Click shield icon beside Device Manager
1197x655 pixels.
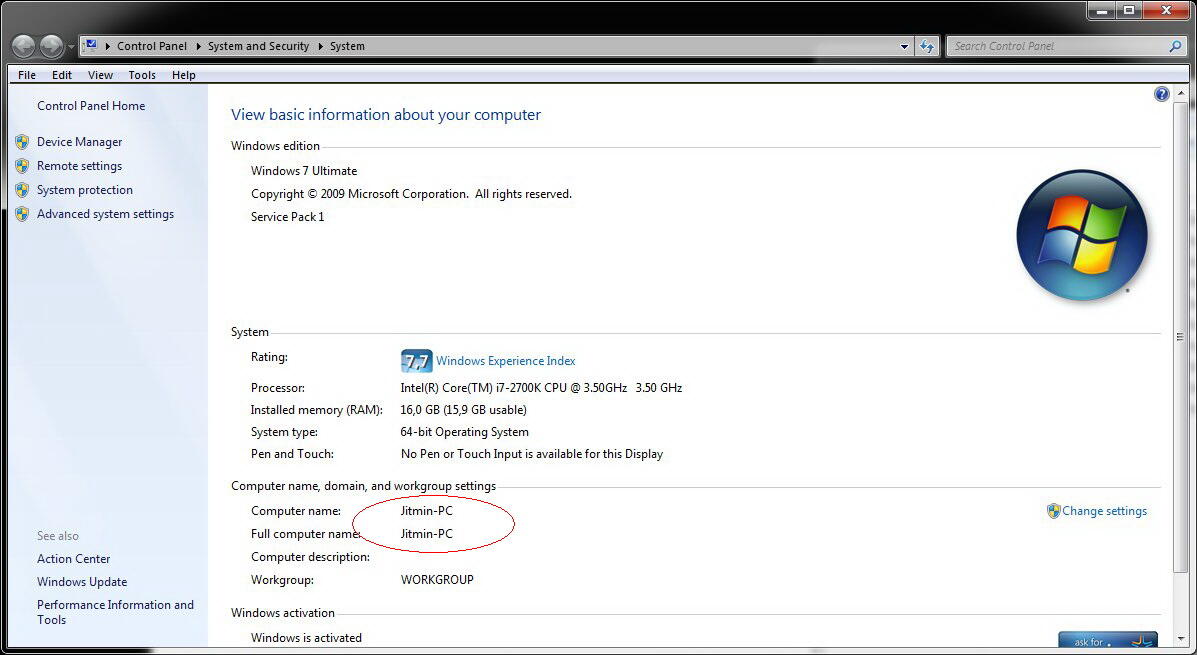click(22, 142)
